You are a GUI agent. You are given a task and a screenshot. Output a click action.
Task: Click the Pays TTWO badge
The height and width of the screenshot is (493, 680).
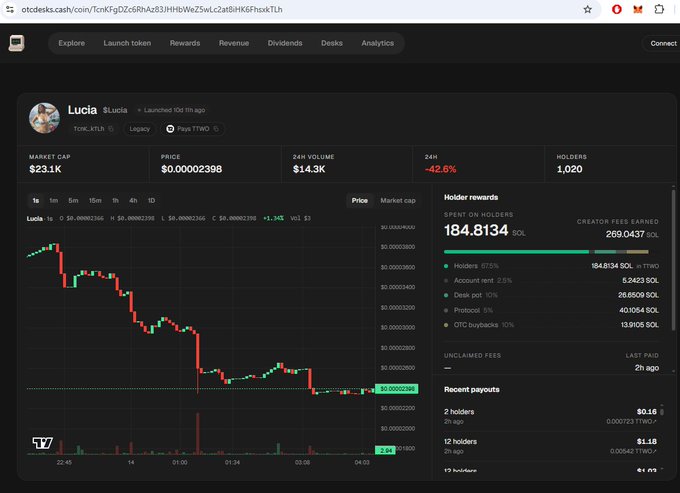coord(193,129)
